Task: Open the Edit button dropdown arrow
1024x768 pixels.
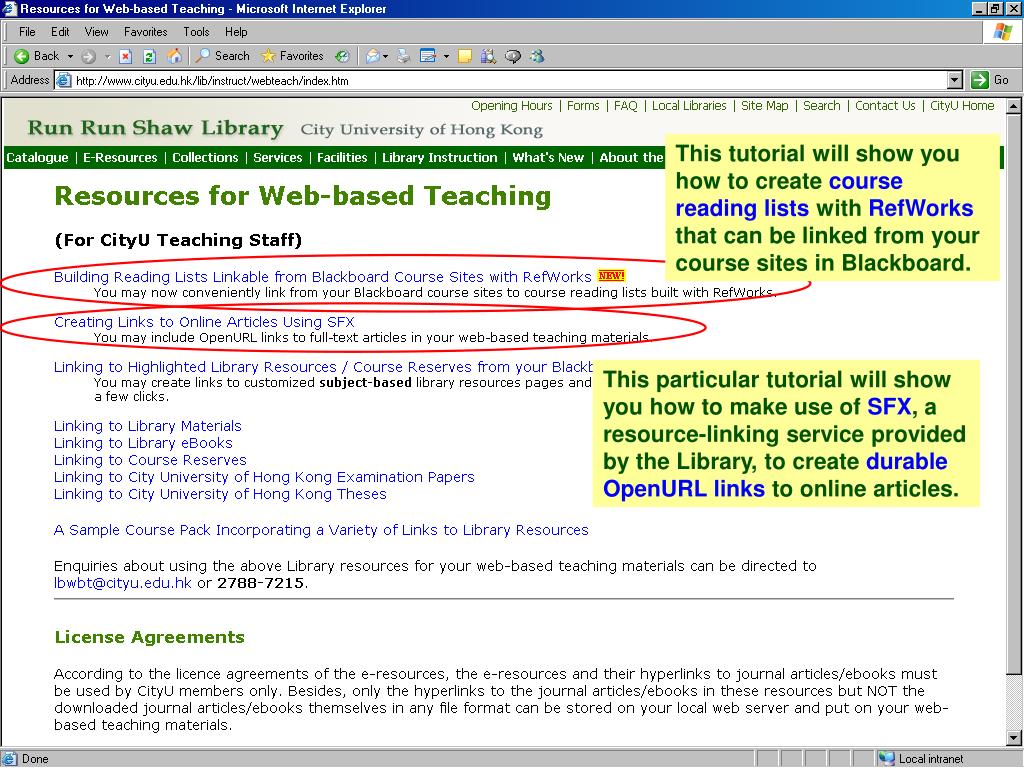Action: [446, 57]
